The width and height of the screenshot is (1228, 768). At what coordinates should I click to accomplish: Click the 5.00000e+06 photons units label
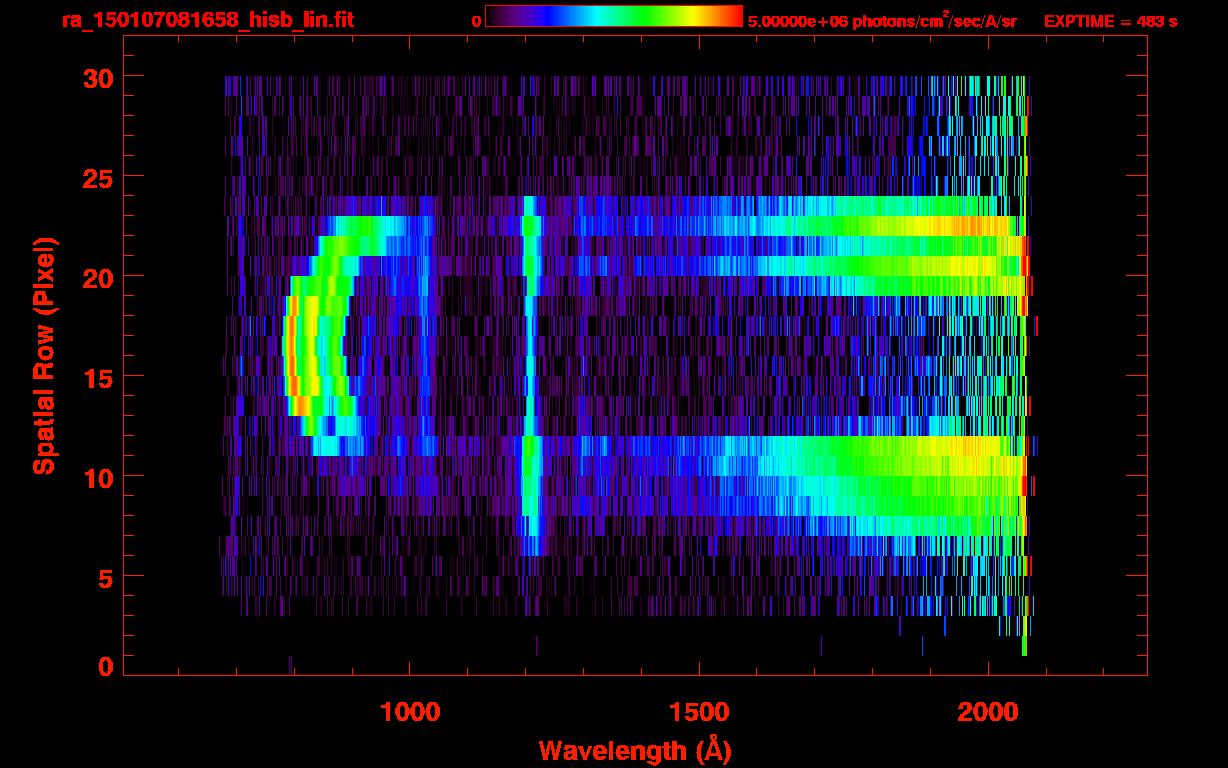click(x=882, y=21)
